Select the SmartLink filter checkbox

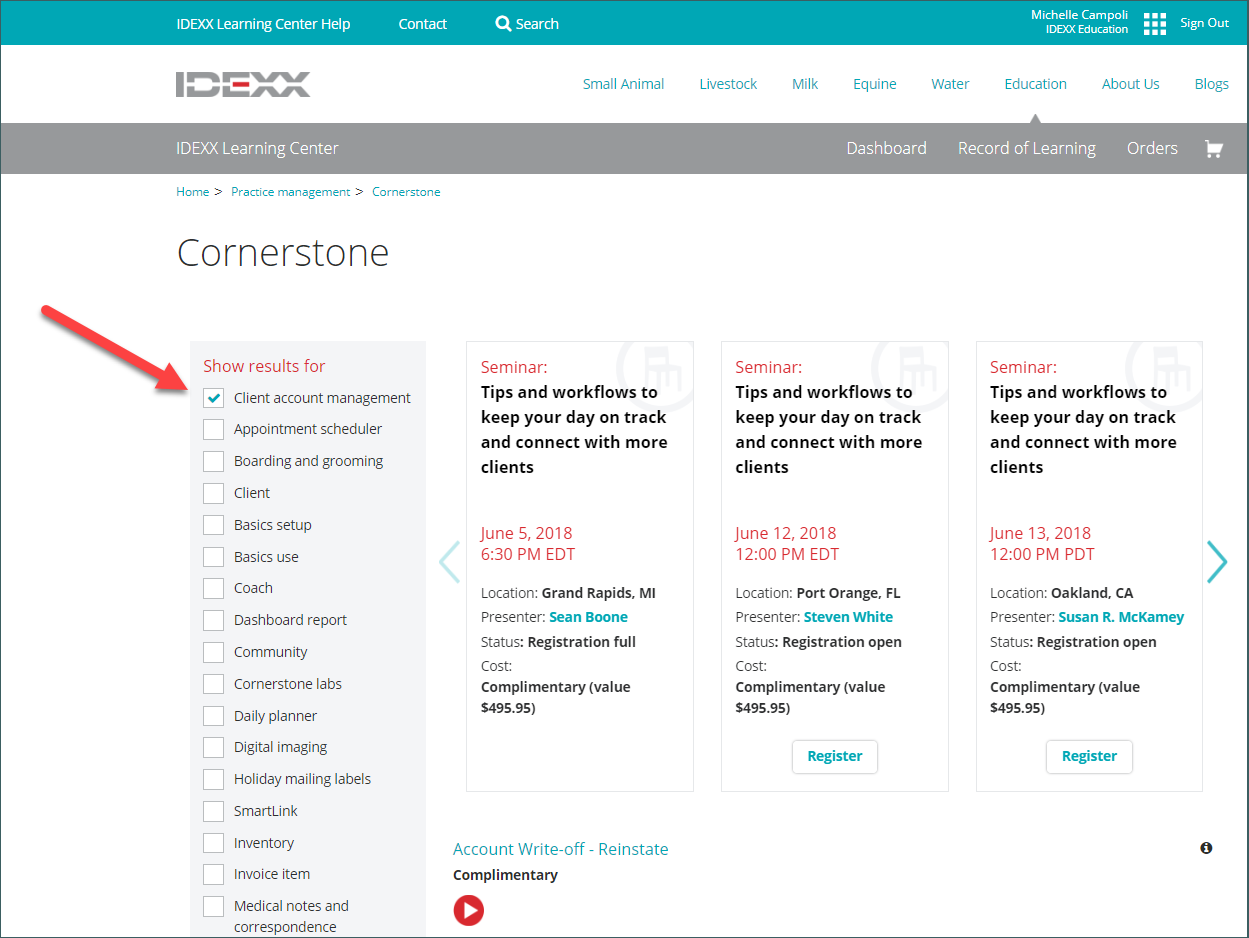pos(213,811)
